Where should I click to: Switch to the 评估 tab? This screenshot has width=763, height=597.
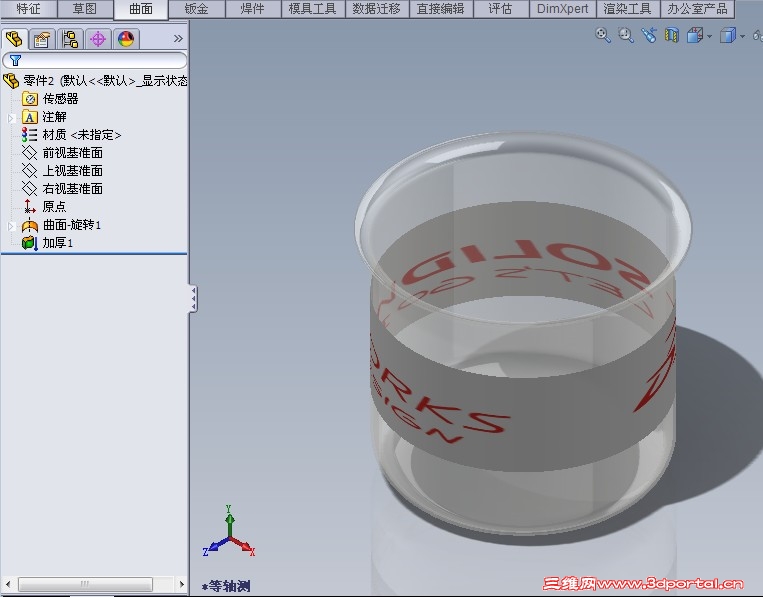point(500,9)
